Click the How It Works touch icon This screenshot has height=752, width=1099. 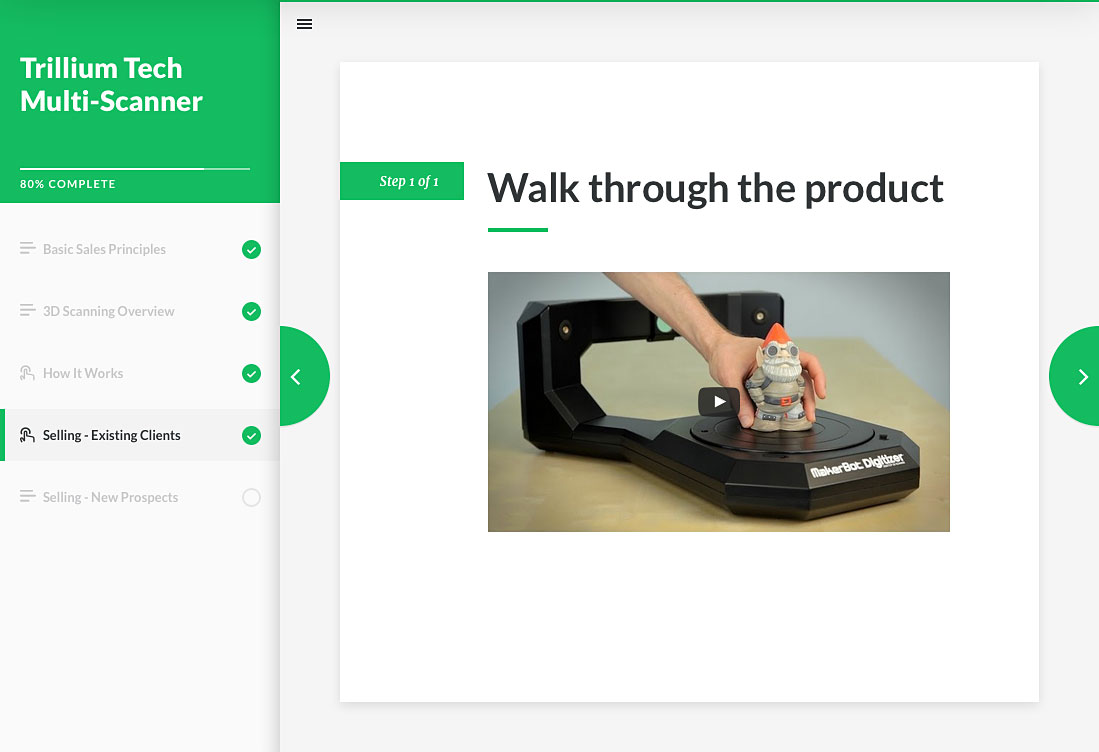pos(27,373)
